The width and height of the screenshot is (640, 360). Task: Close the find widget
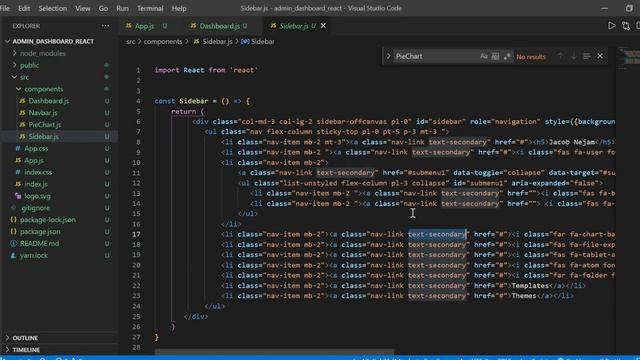coord(600,56)
